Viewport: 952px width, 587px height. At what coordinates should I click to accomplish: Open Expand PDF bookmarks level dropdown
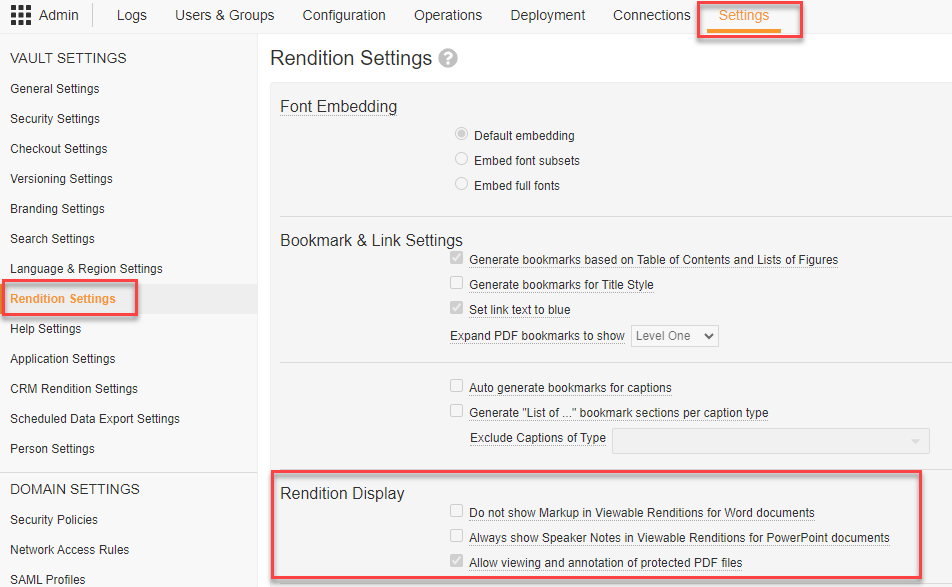click(675, 336)
